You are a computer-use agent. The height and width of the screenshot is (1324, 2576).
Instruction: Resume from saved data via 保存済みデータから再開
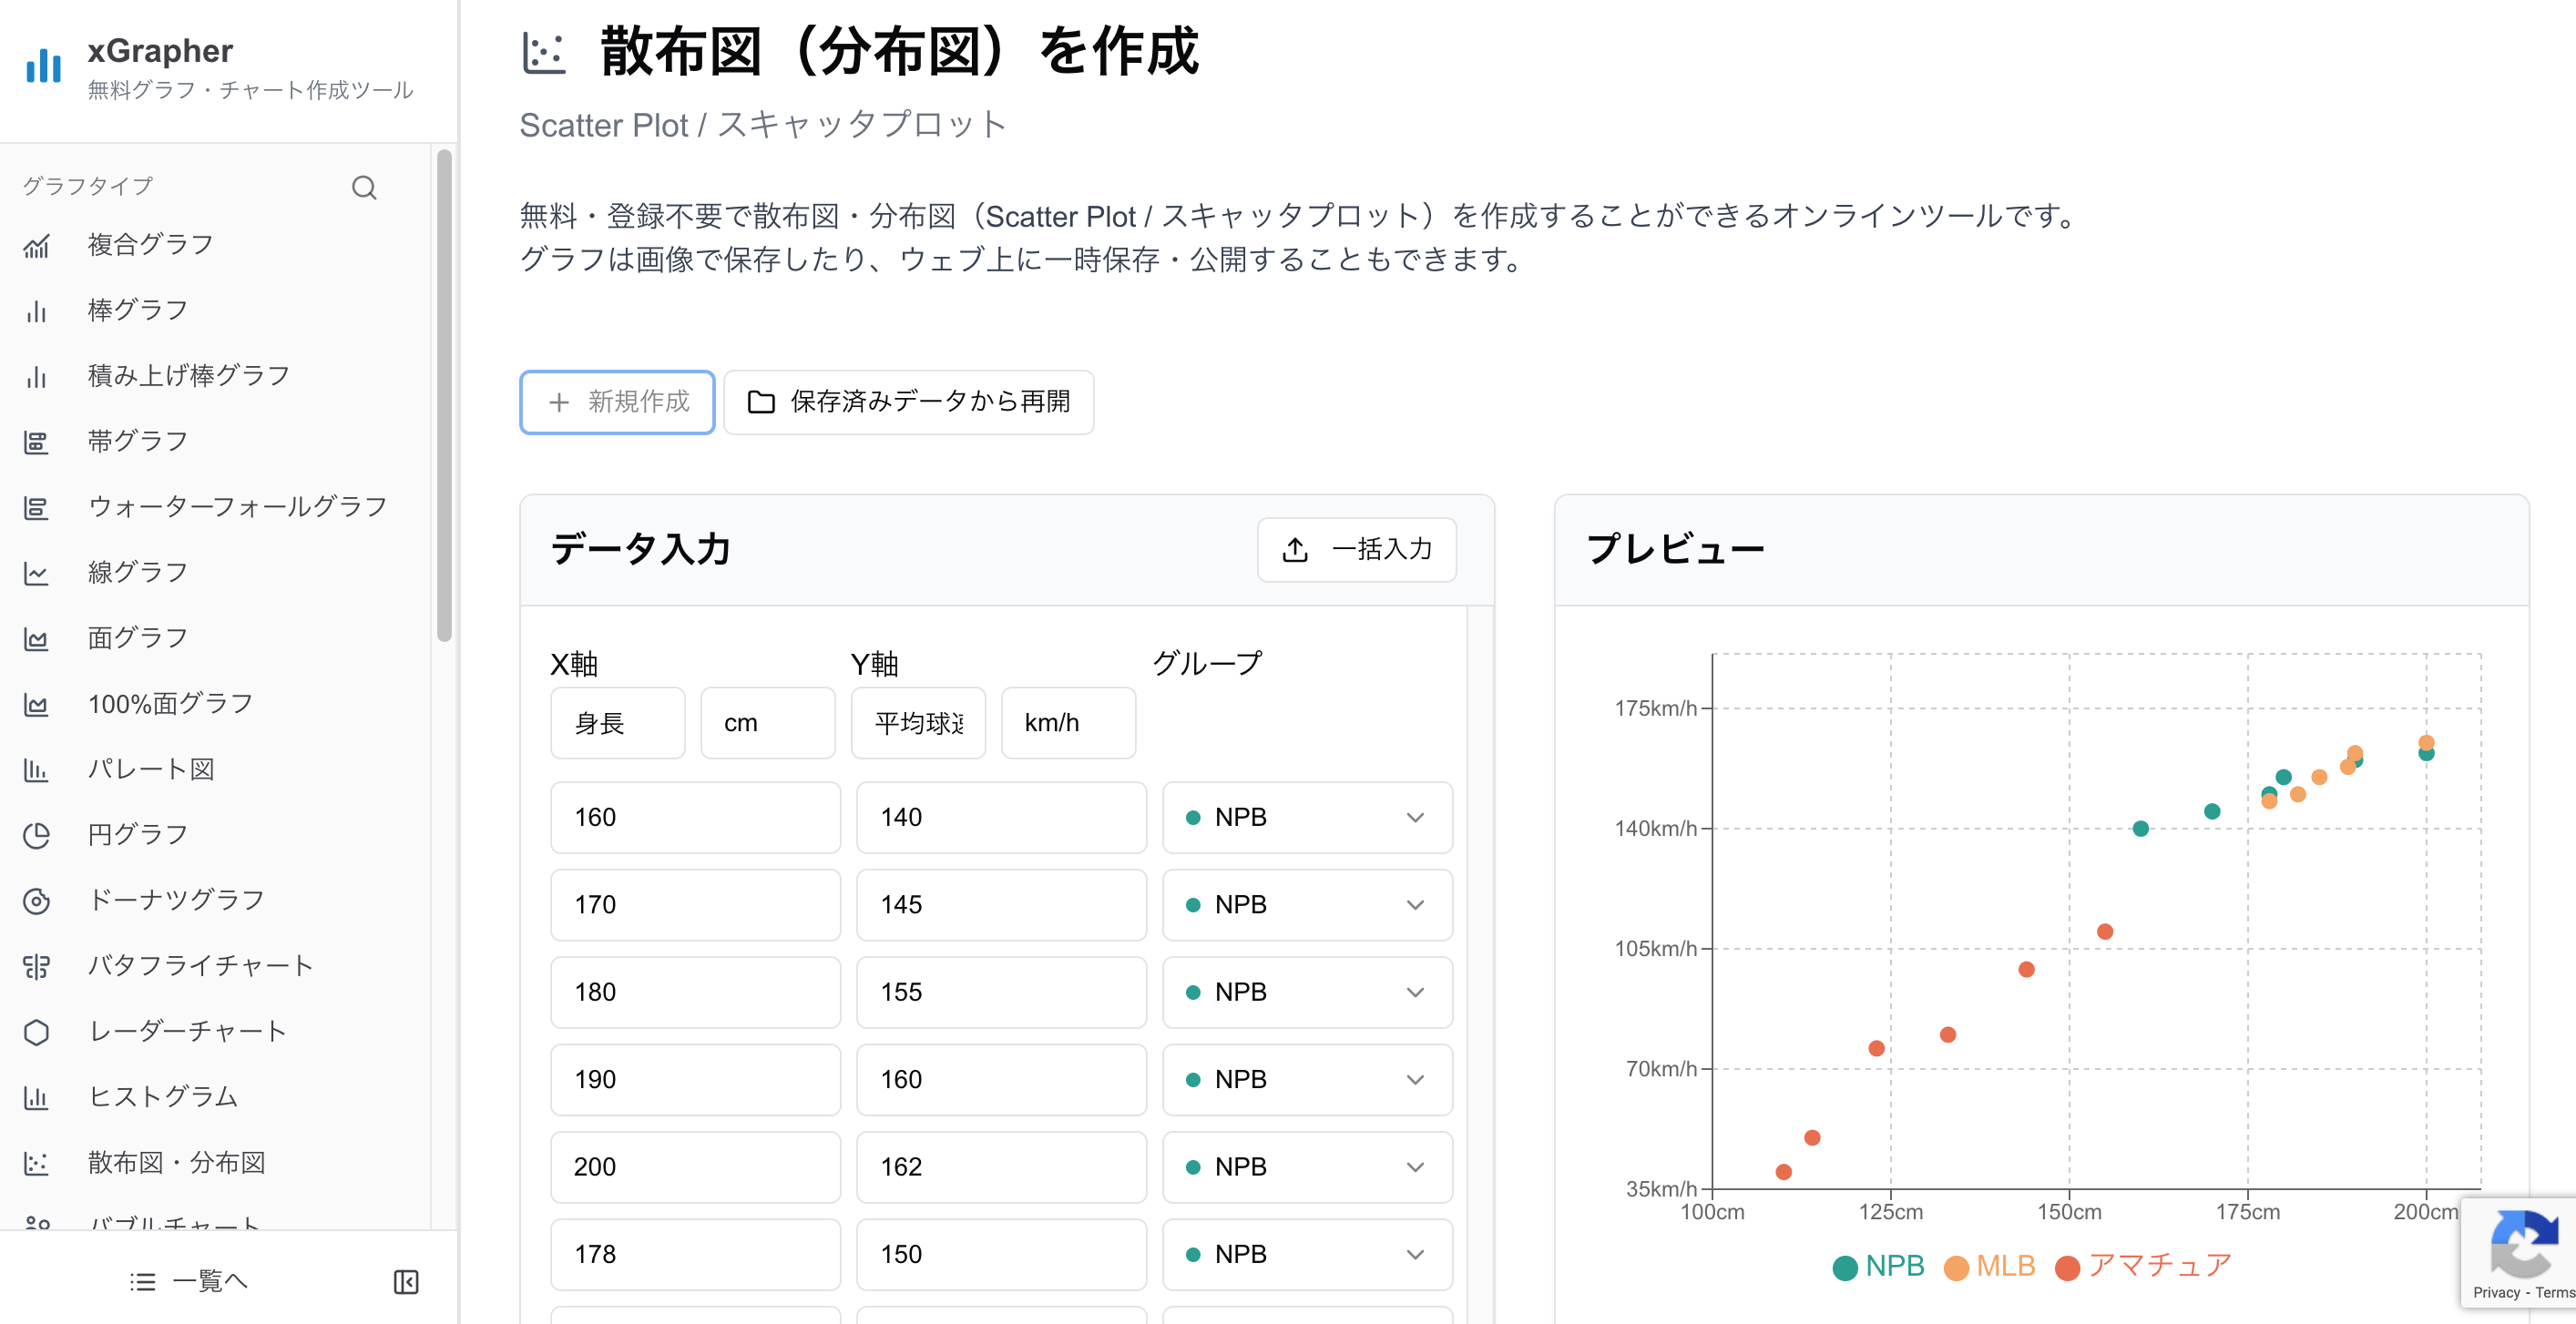[908, 402]
